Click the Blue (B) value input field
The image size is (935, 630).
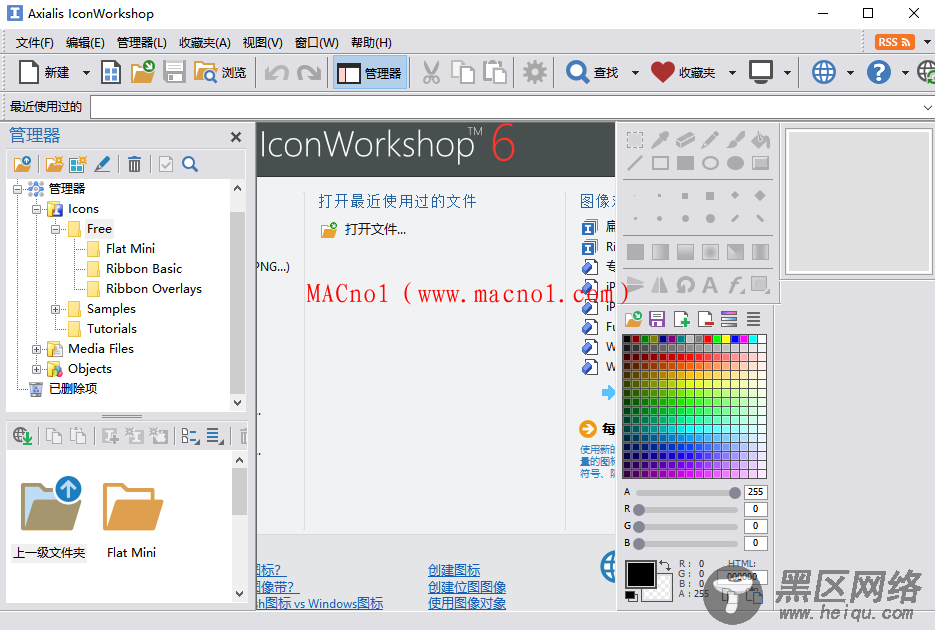(x=756, y=543)
